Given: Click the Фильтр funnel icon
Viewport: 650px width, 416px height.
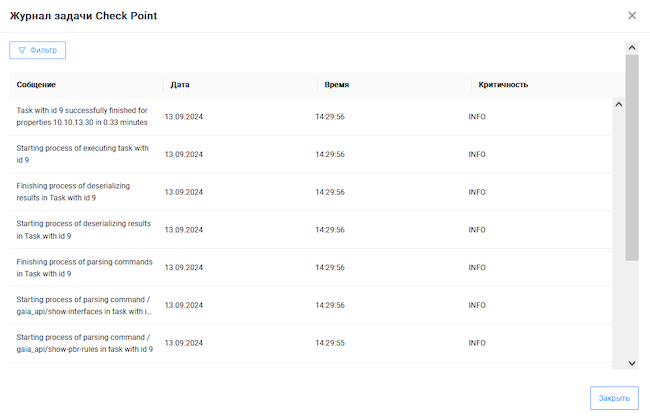Looking at the screenshot, I should click(22, 50).
